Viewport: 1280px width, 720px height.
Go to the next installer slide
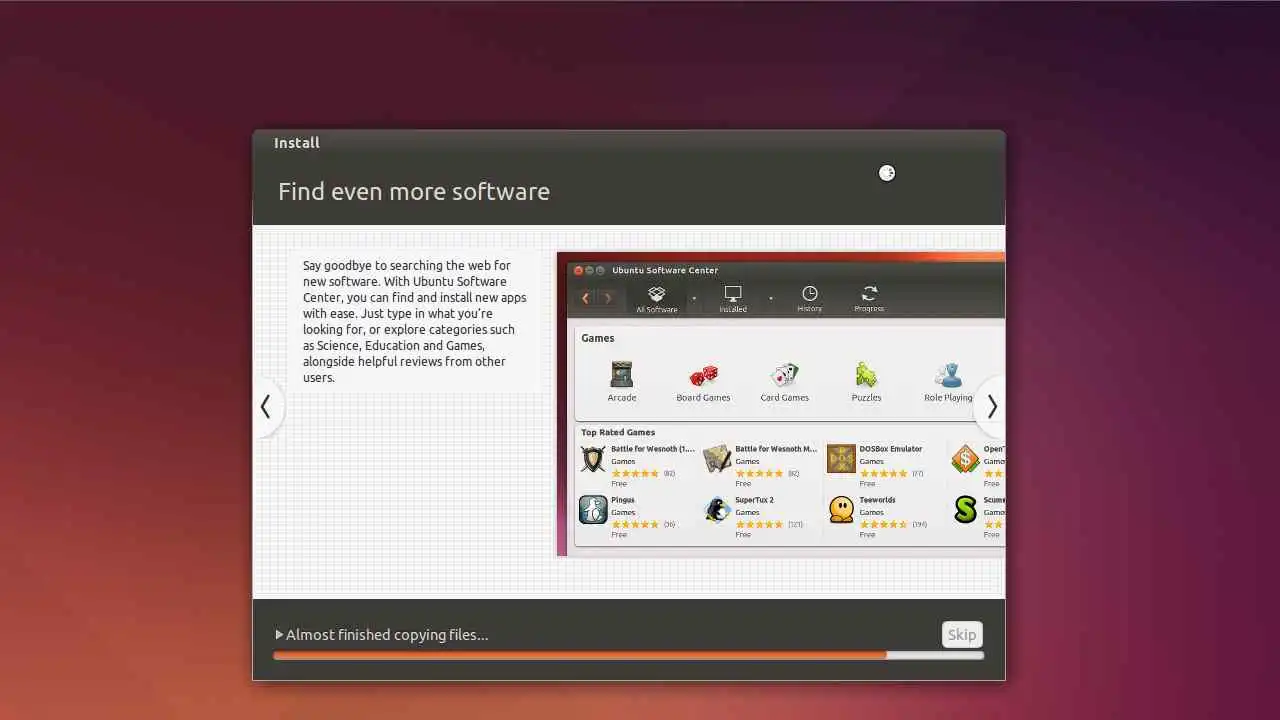click(x=991, y=406)
